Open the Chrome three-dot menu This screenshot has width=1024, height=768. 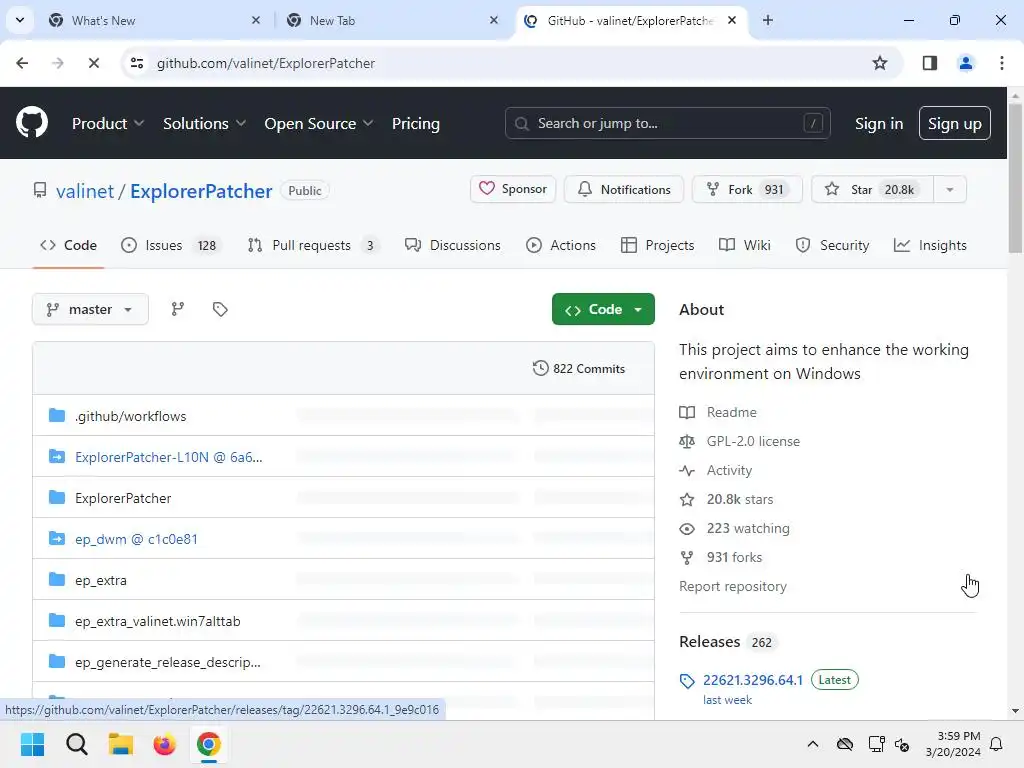click(x=1002, y=63)
